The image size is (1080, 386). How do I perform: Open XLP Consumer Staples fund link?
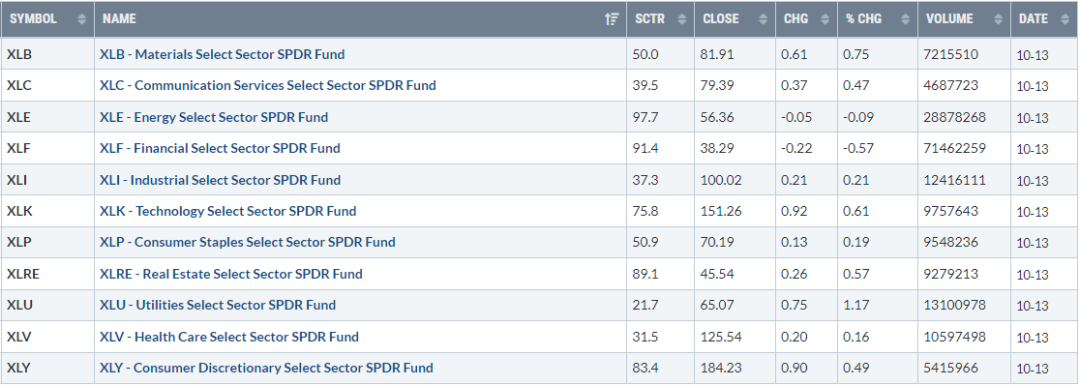[x=248, y=243]
